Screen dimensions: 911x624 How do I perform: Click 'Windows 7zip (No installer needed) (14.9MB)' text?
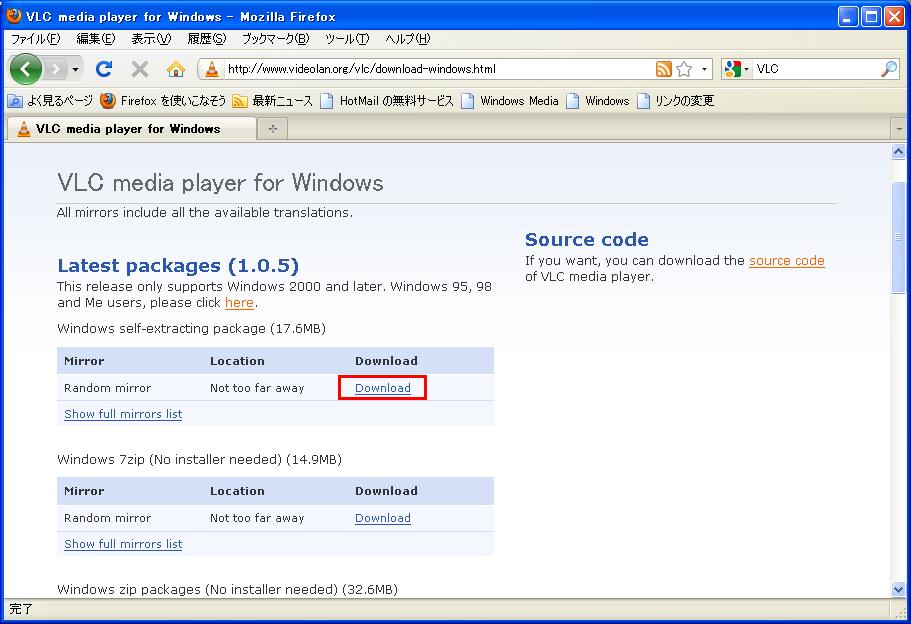click(199, 460)
